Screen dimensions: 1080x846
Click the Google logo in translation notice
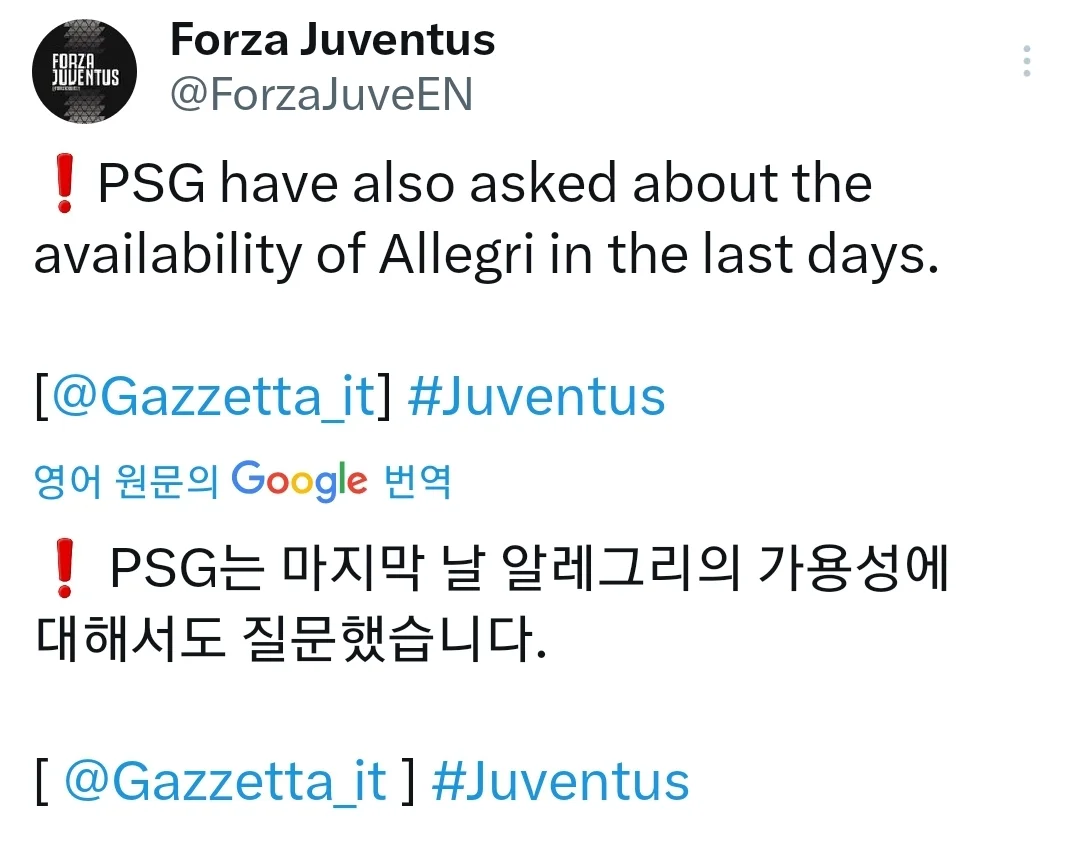tap(299, 482)
